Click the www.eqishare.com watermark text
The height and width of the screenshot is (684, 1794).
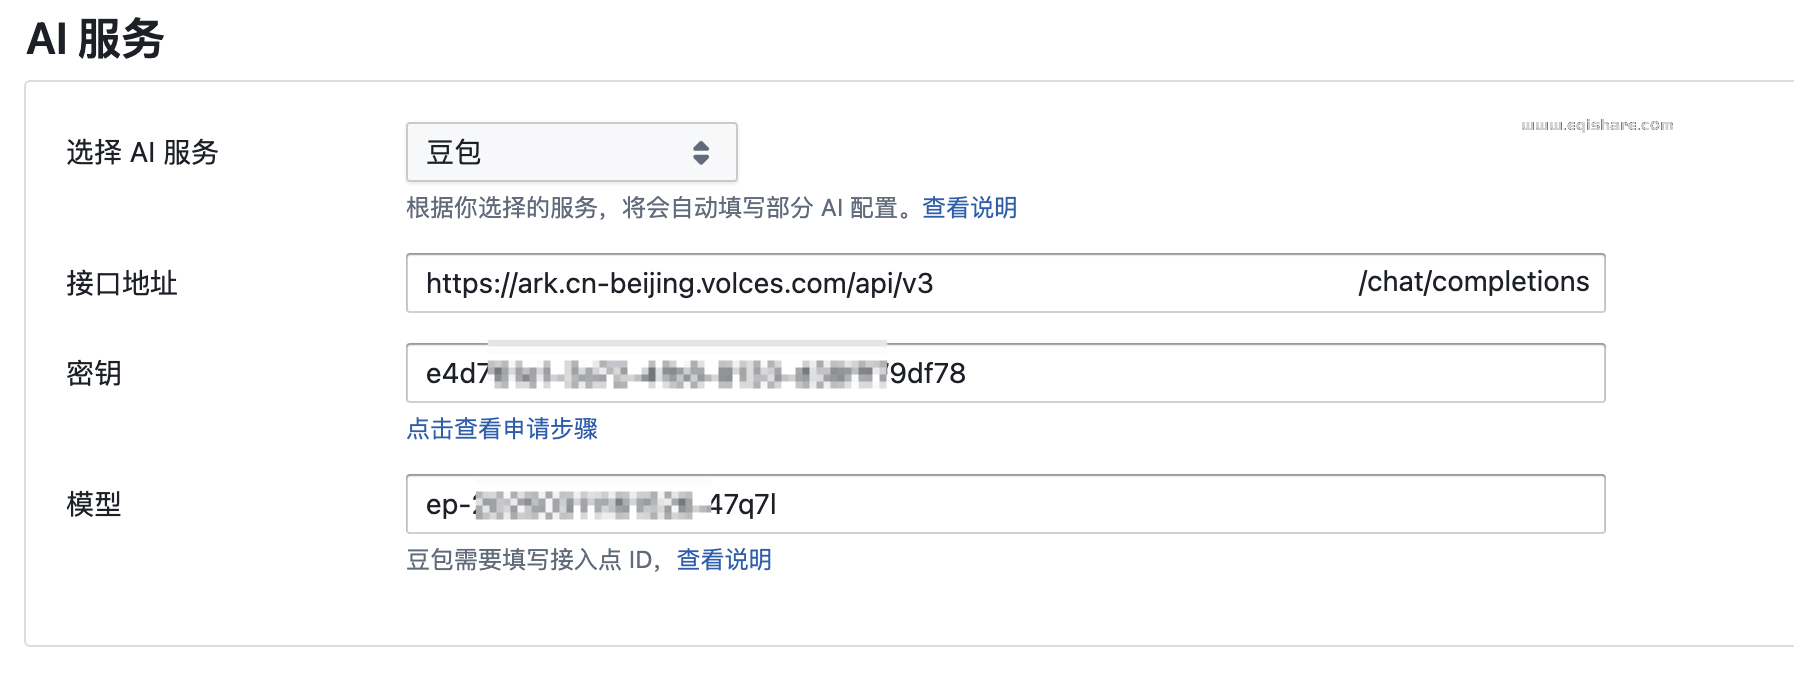tap(1597, 125)
